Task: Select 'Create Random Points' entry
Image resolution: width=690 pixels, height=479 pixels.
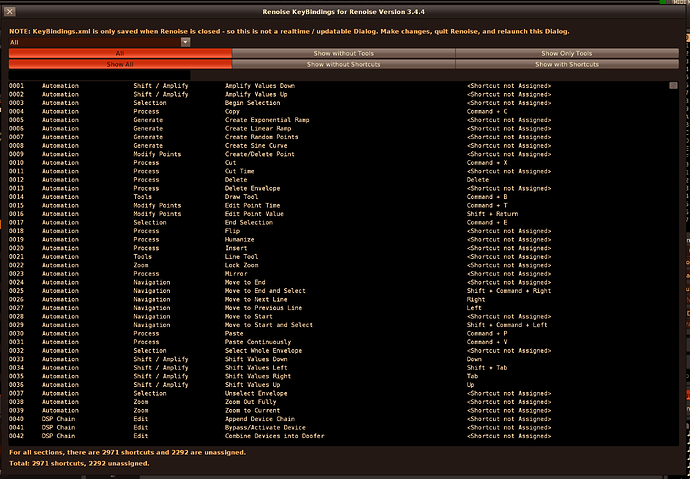Action: coord(261,137)
